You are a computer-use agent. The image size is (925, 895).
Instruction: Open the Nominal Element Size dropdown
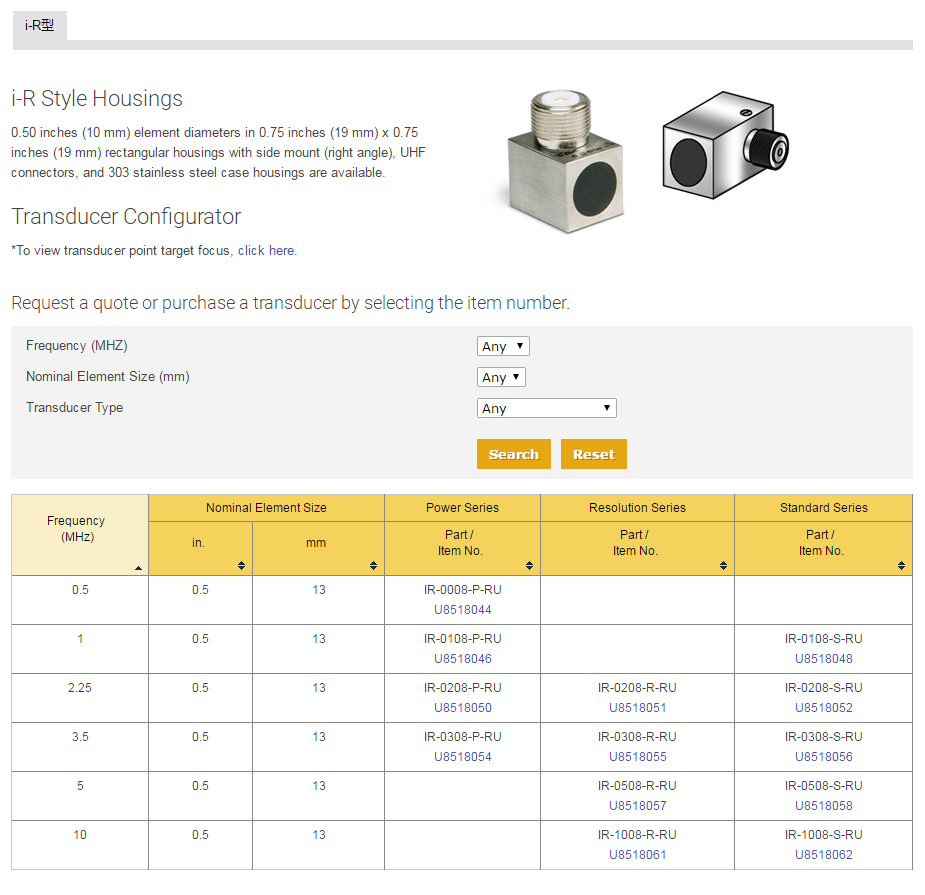[501, 377]
